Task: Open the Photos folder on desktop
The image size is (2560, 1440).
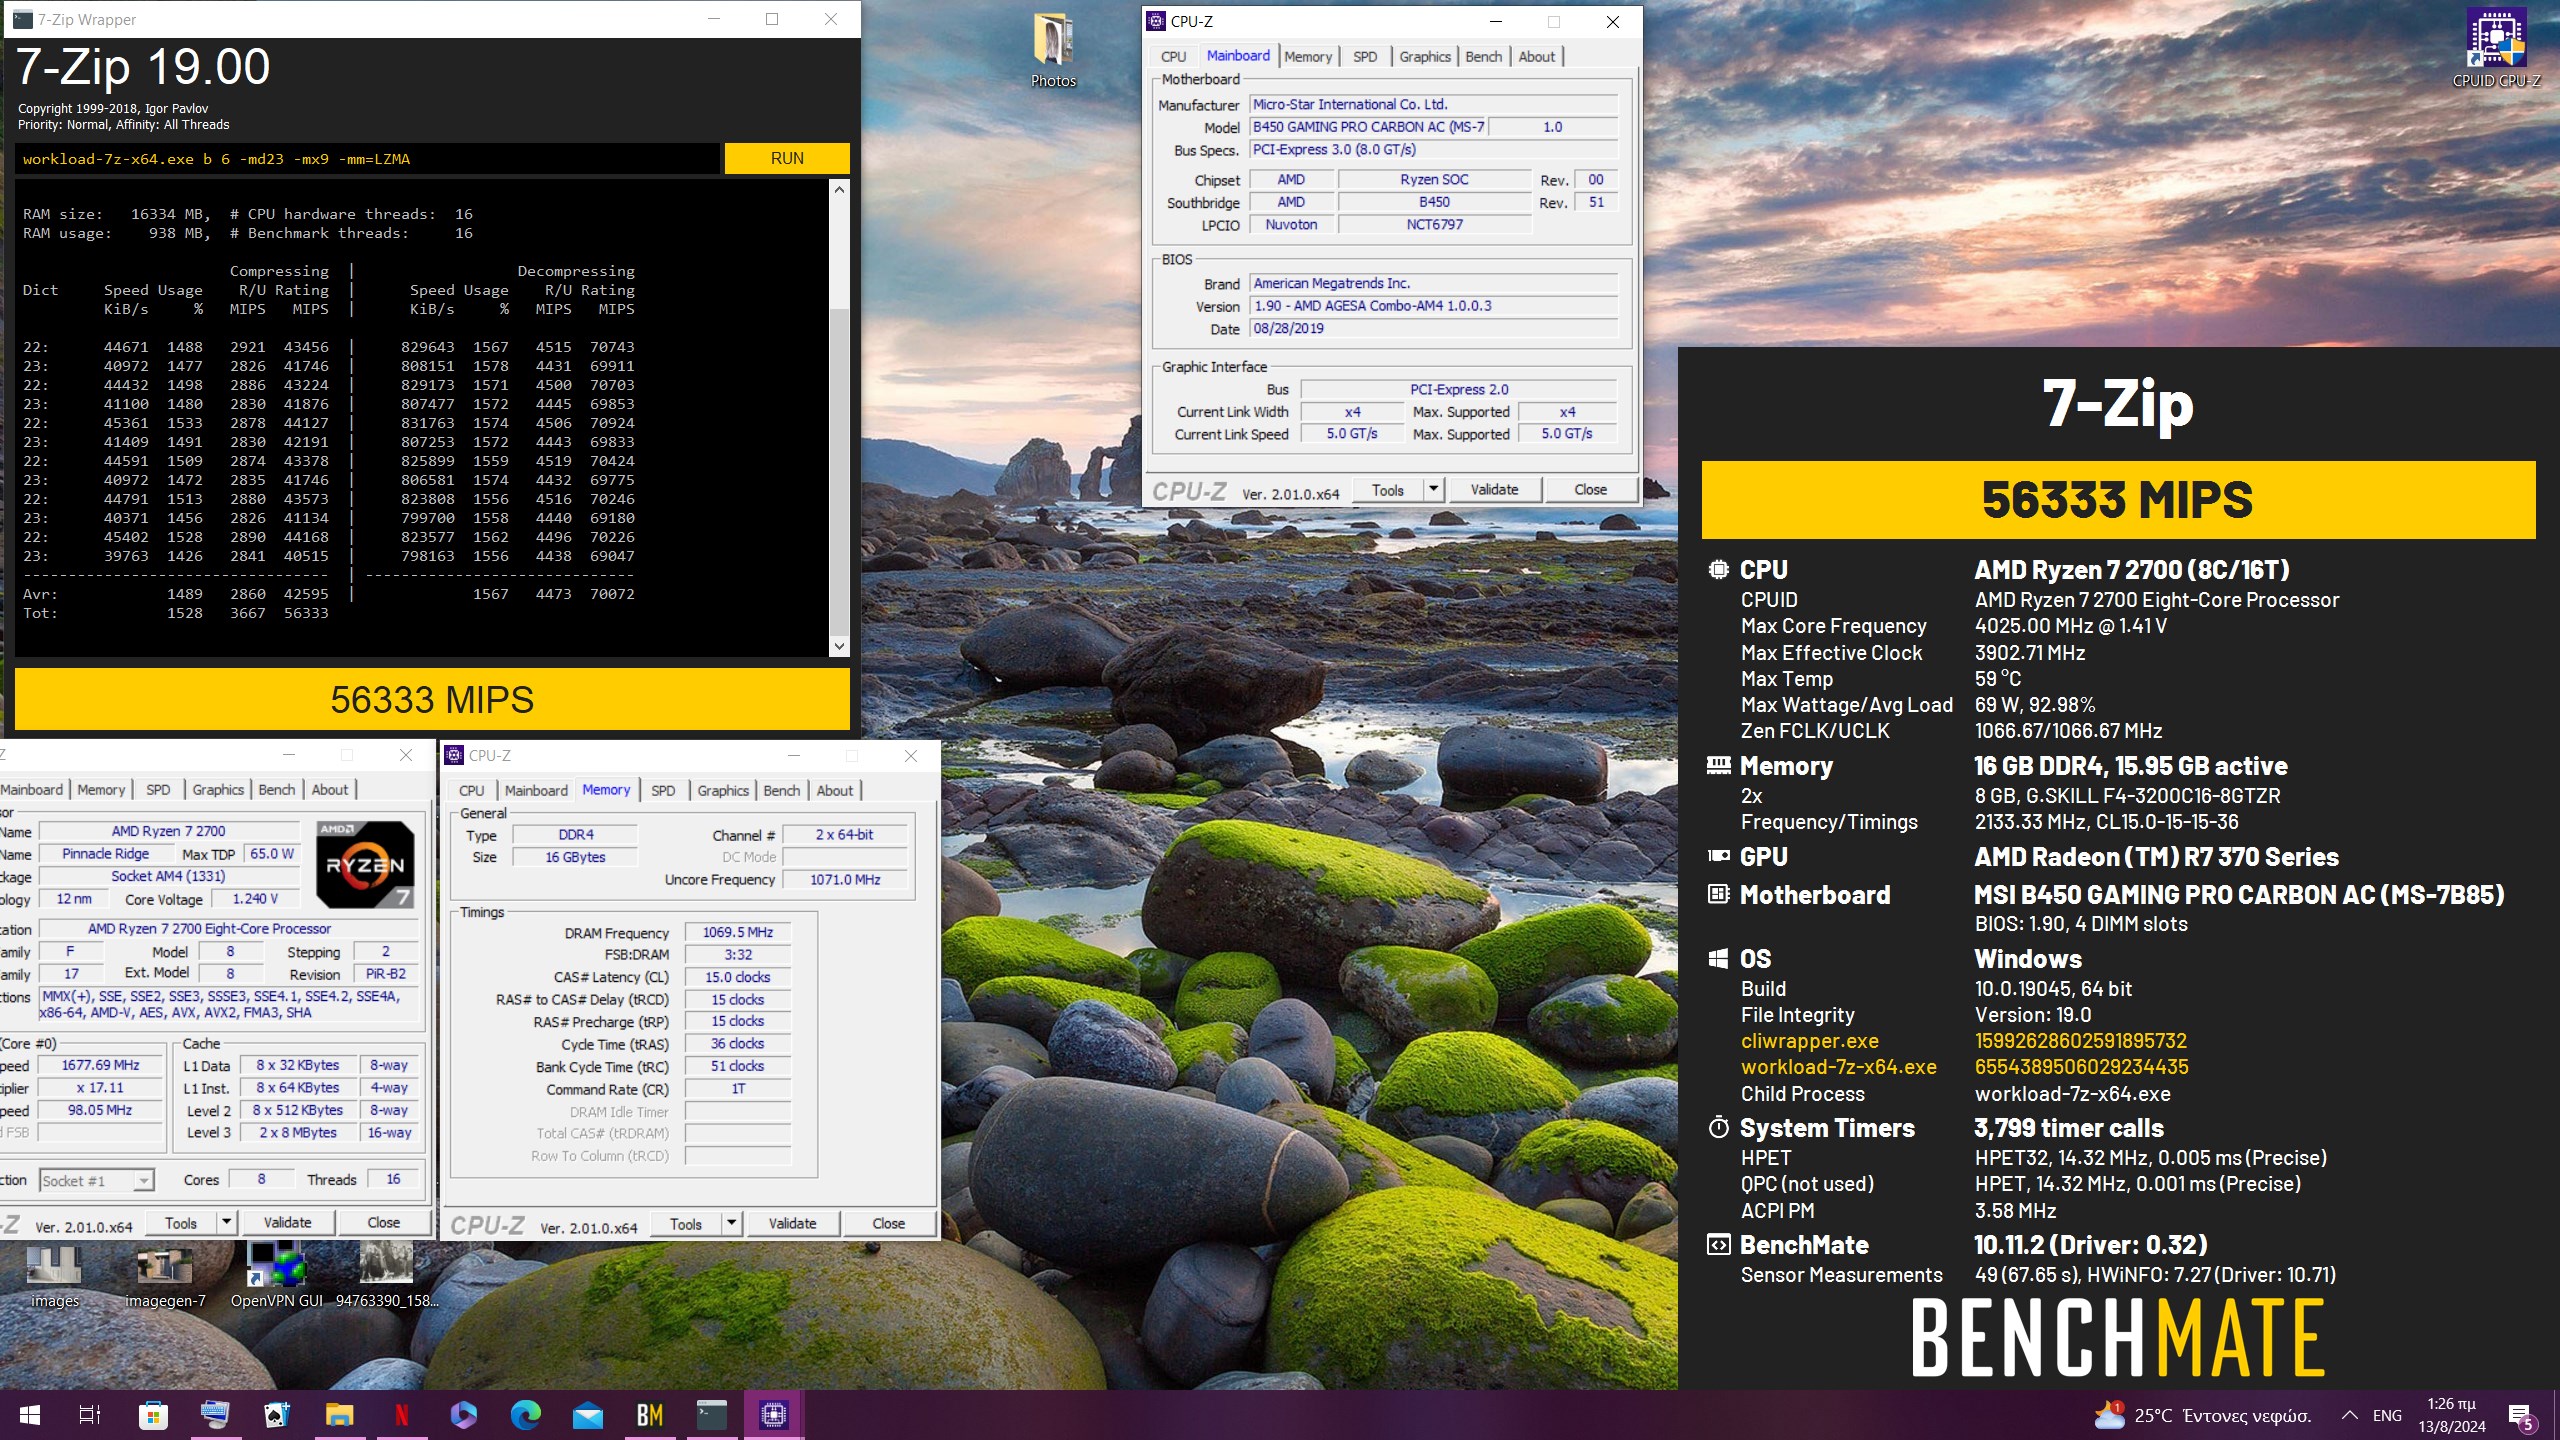Action: click(1053, 51)
